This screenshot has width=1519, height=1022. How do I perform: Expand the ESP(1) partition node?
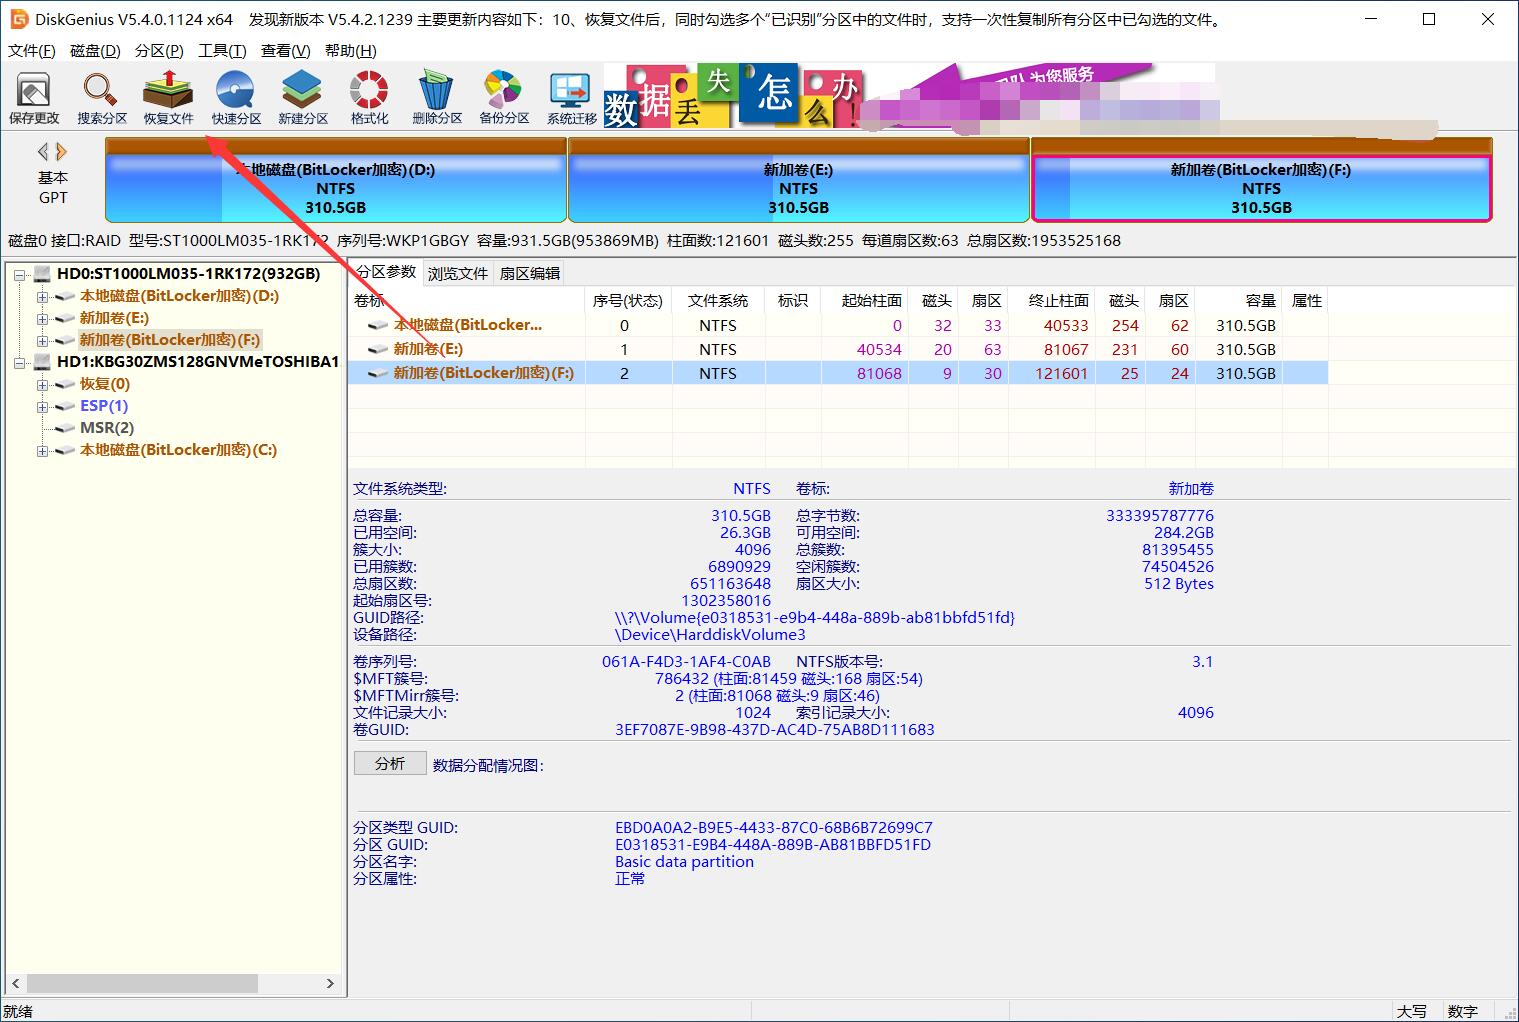41,406
